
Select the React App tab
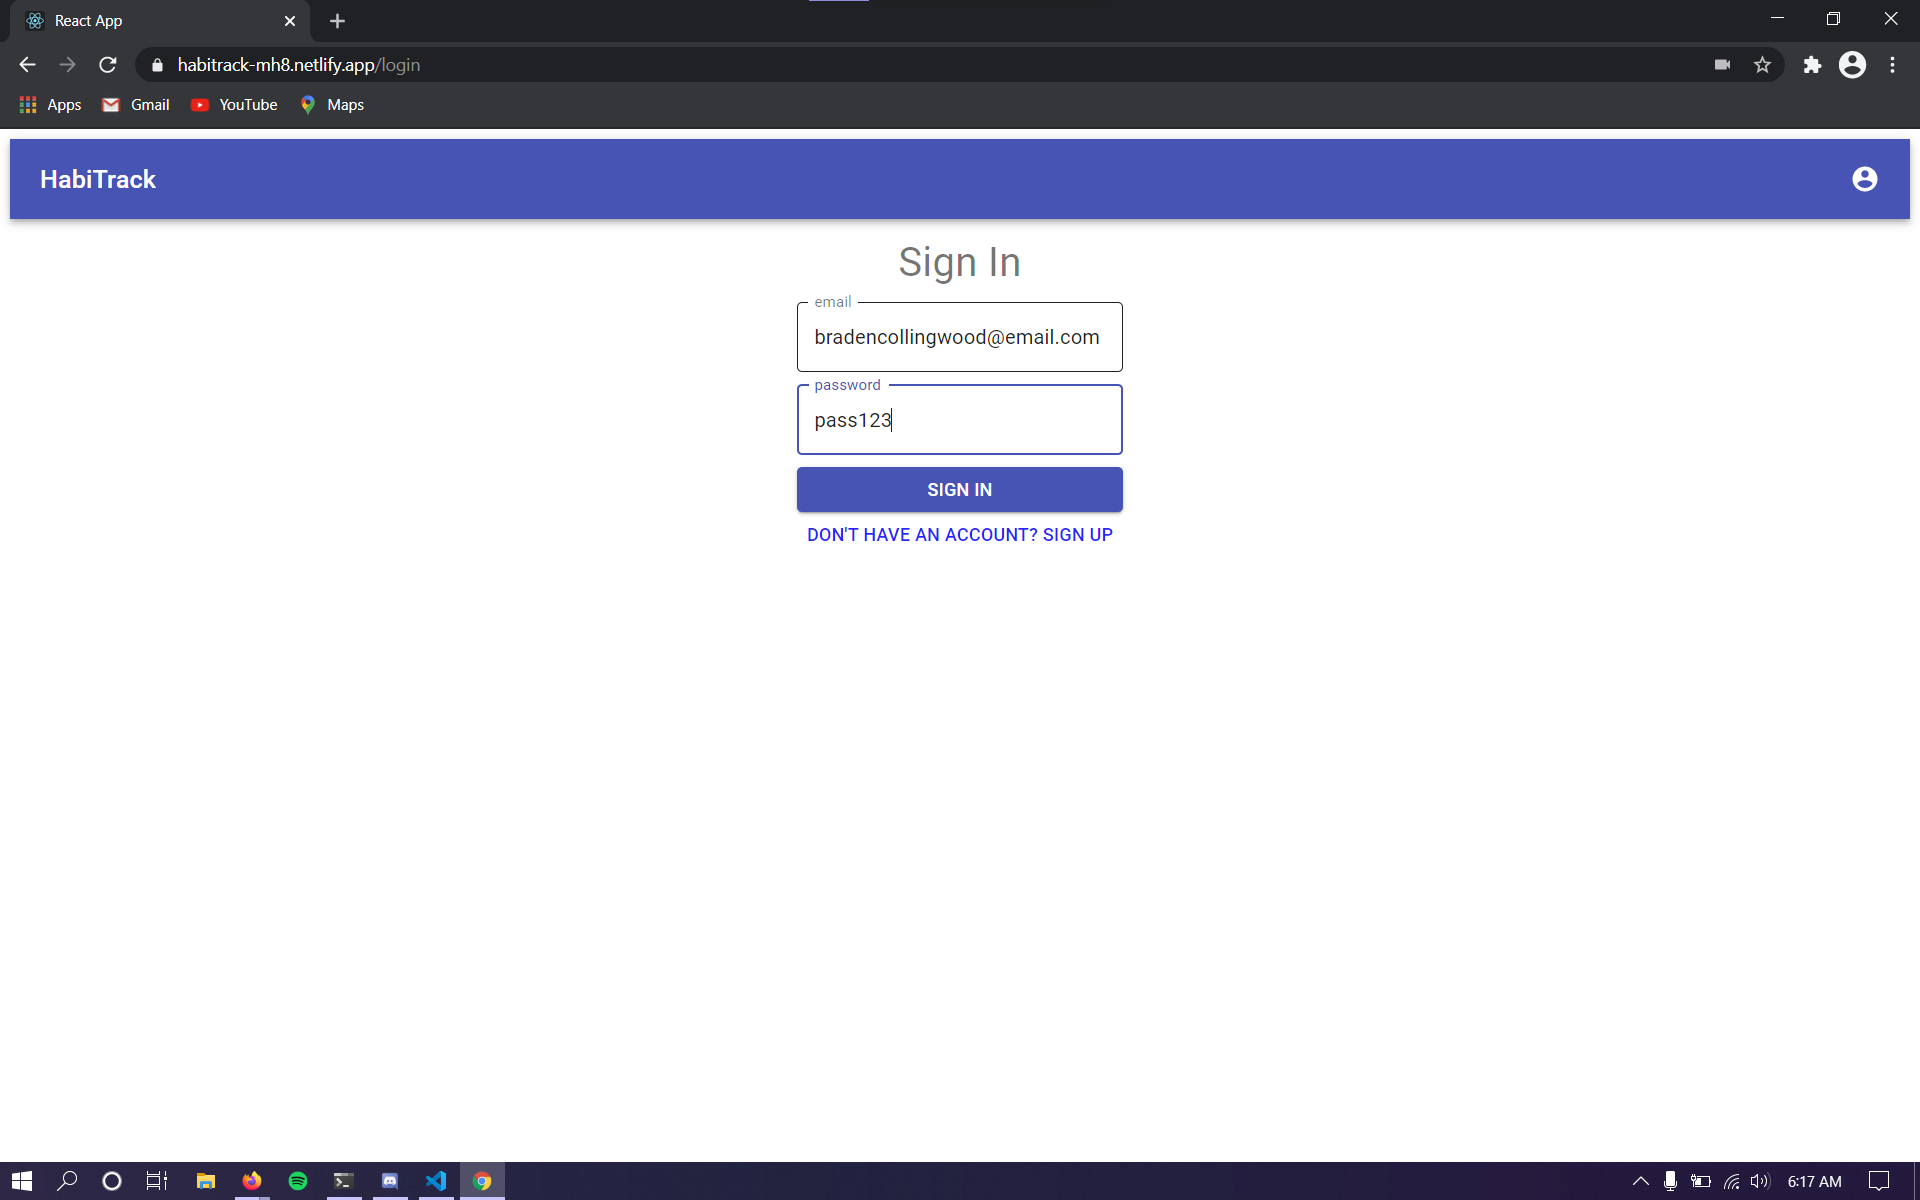coord(150,21)
